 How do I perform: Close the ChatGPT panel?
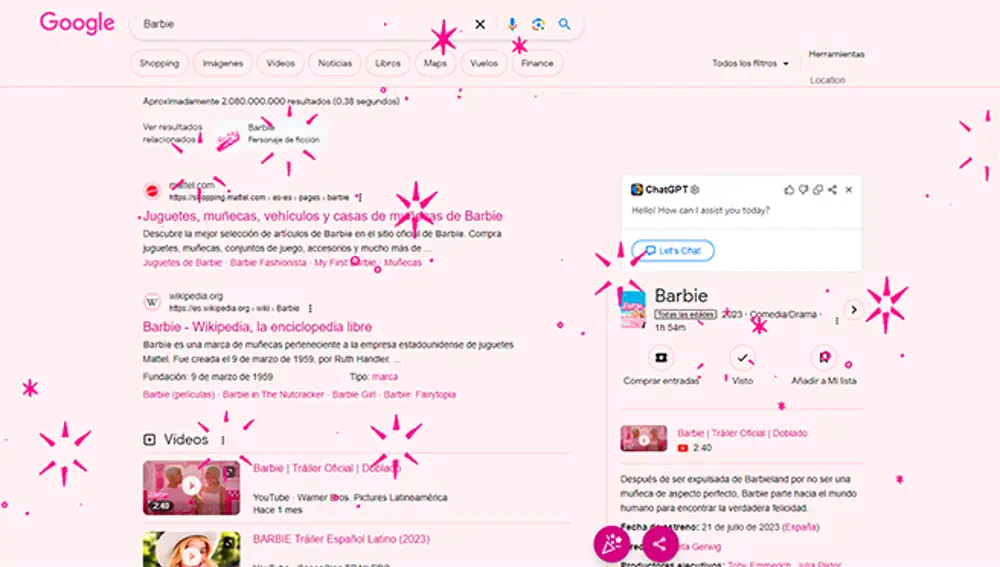tap(849, 189)
